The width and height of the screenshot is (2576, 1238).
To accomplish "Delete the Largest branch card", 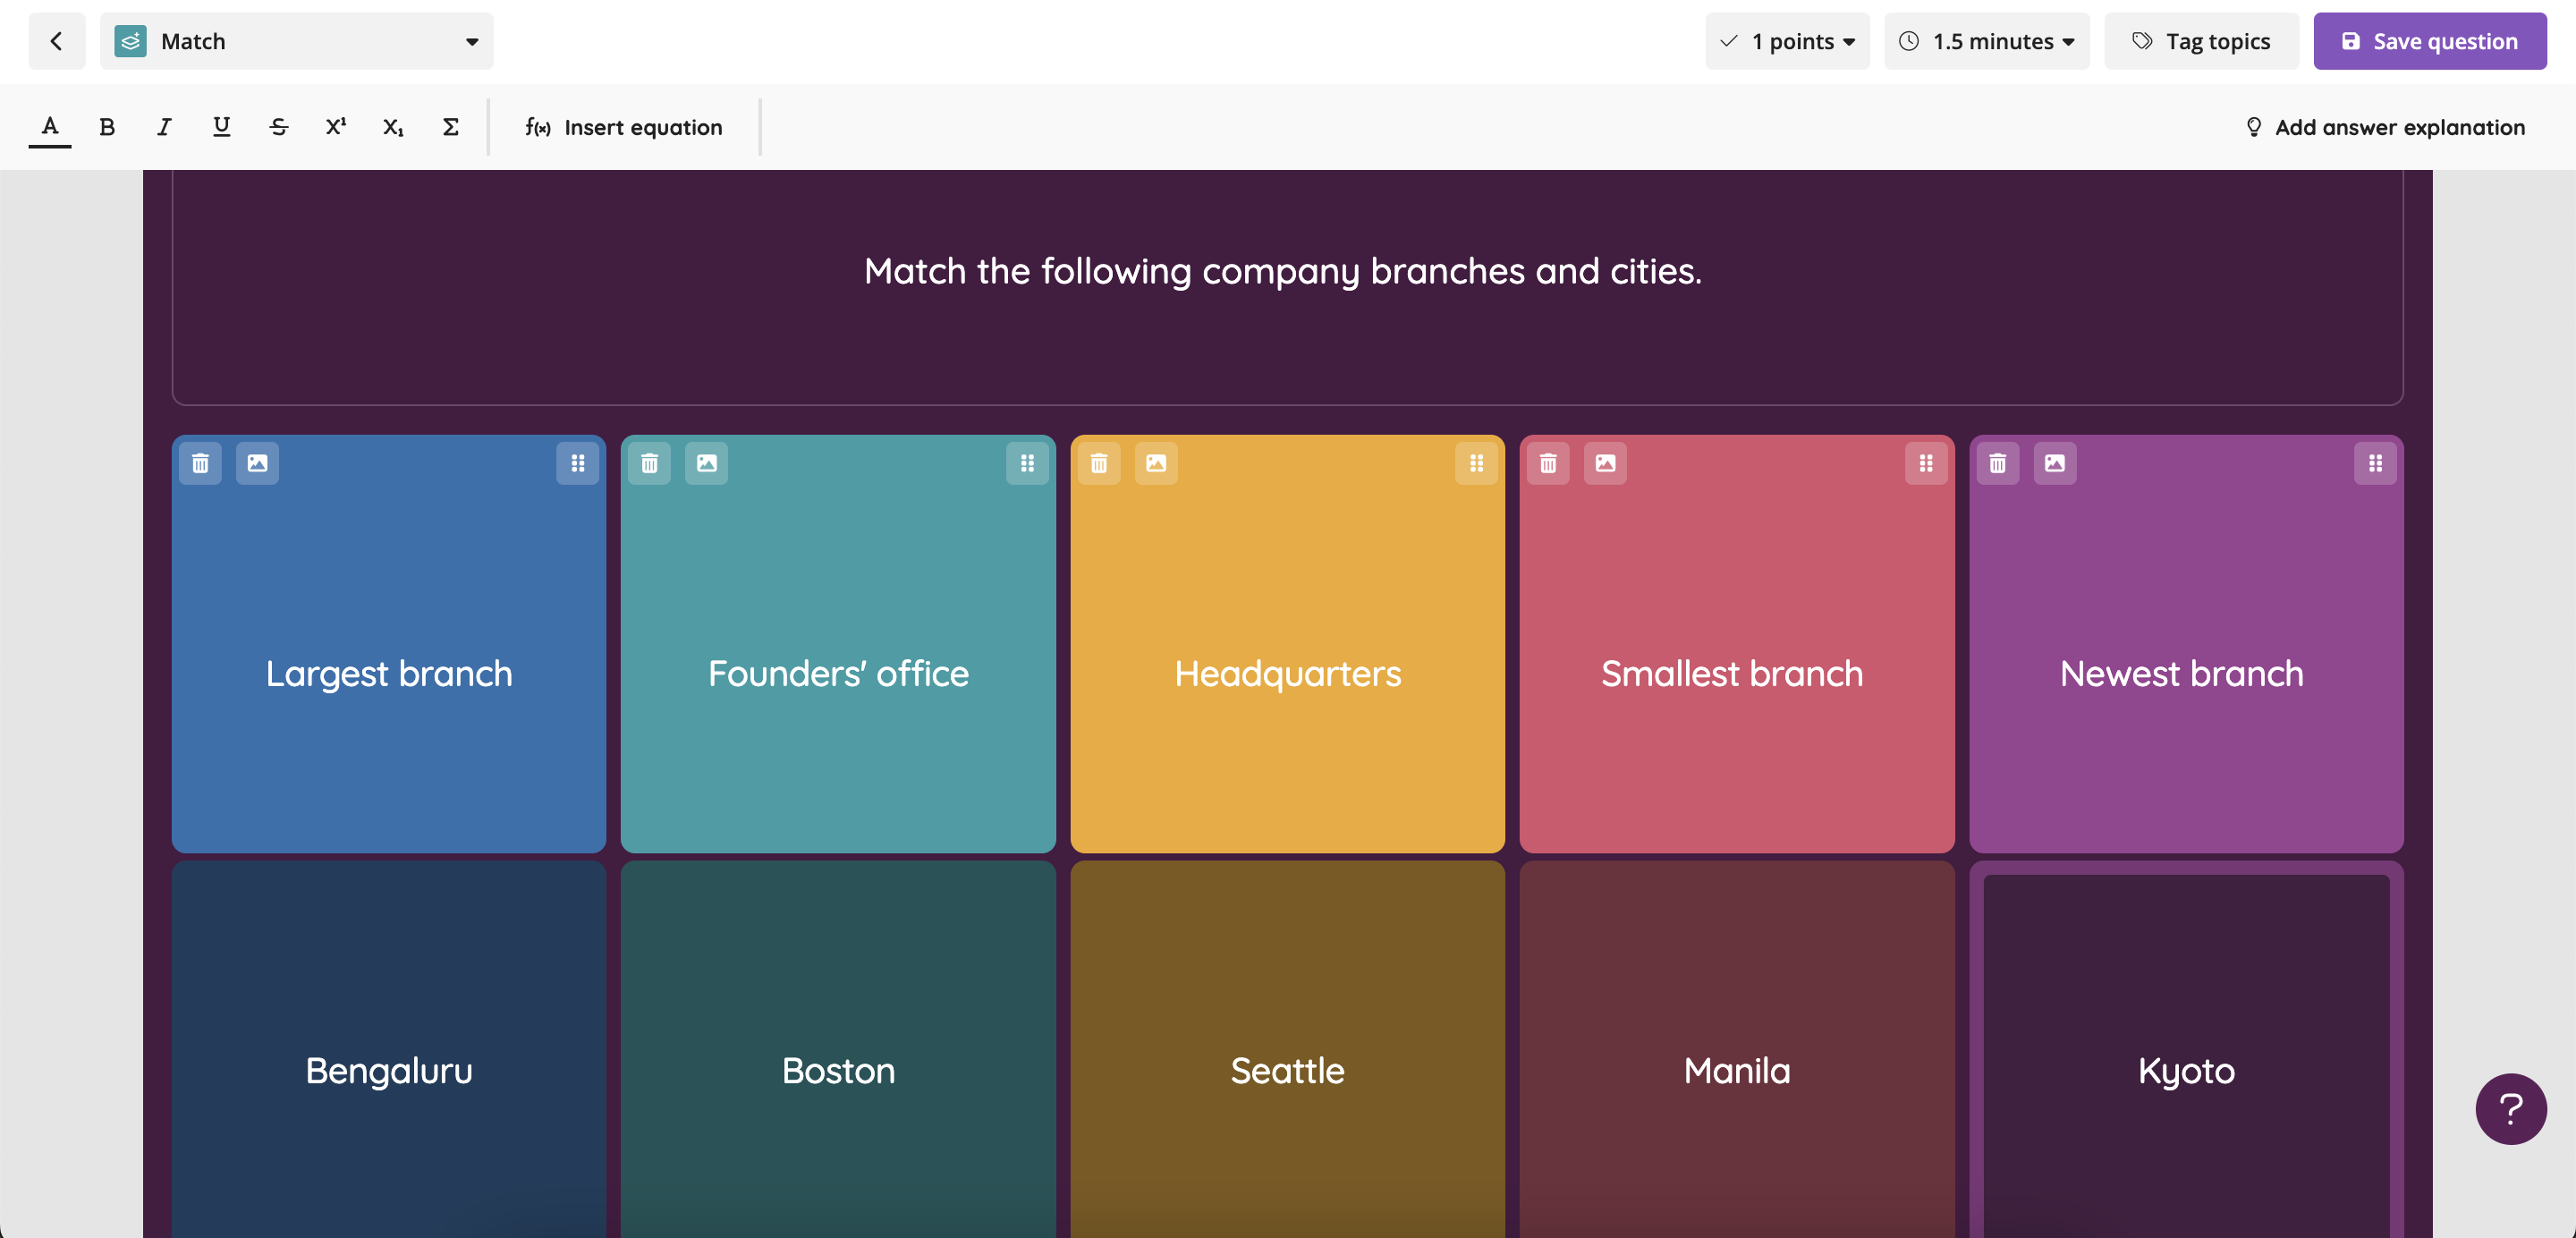I will [200, 463].
